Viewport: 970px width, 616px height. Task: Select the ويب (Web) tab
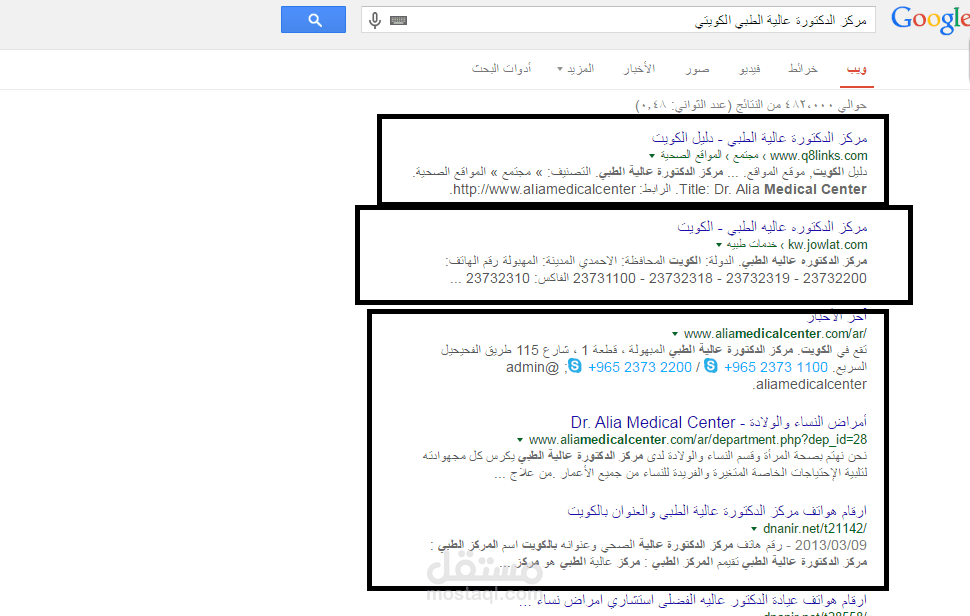click(x=857, y=69)
